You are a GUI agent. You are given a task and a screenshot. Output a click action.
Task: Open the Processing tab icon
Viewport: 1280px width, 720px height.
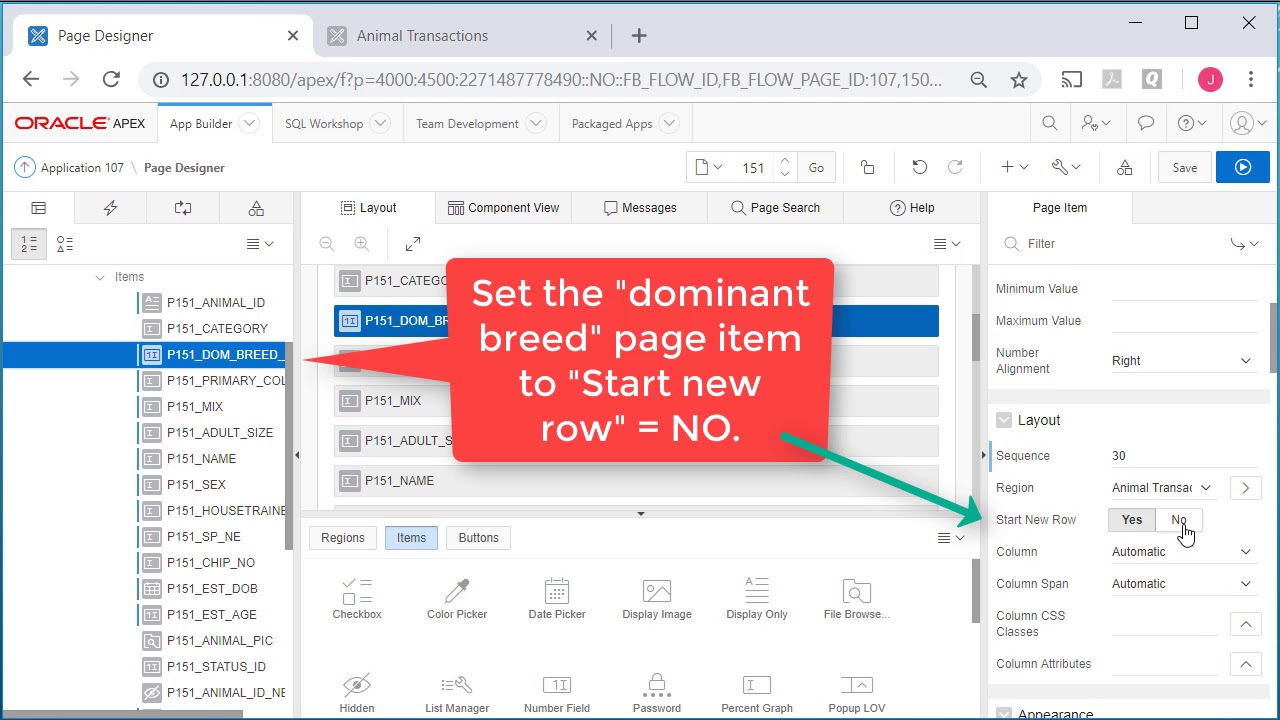pyautogui.click(x=183, y=208)
